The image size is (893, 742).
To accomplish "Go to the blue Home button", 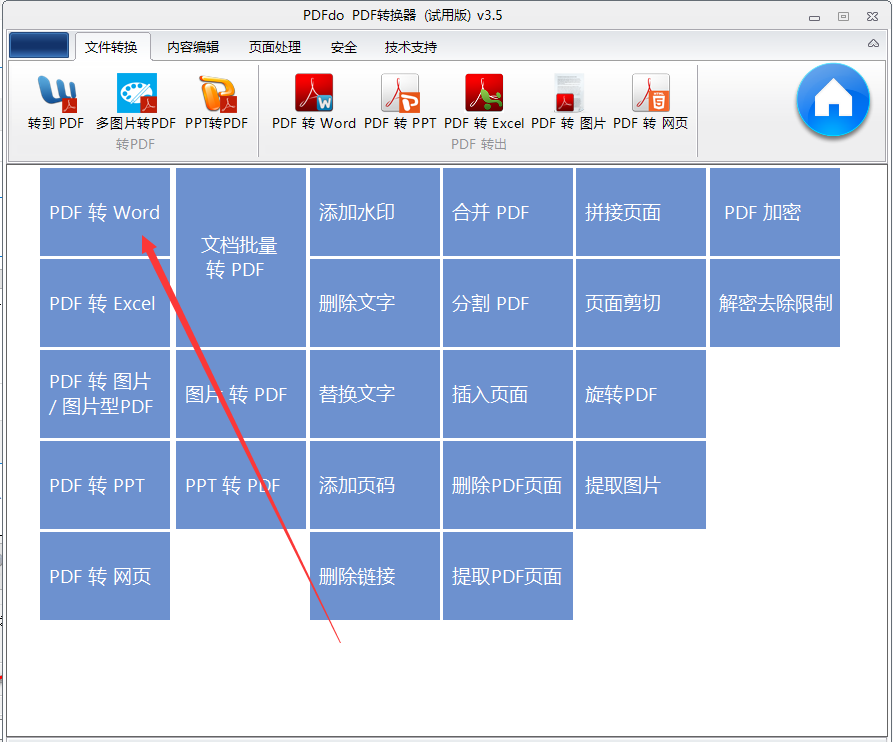I will pyautogui.click(x=832, y=100).
